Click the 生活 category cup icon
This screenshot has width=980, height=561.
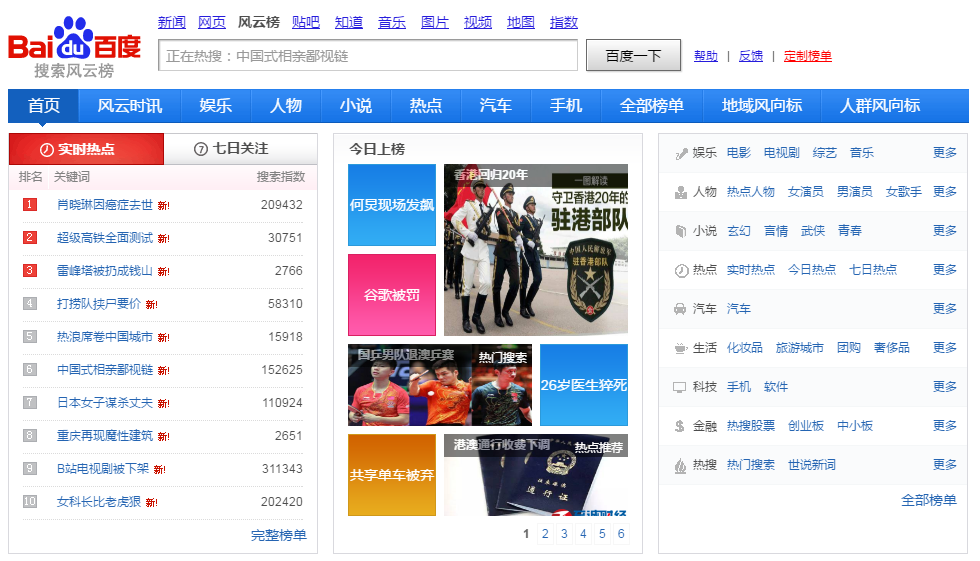click(x=681, y=348)
